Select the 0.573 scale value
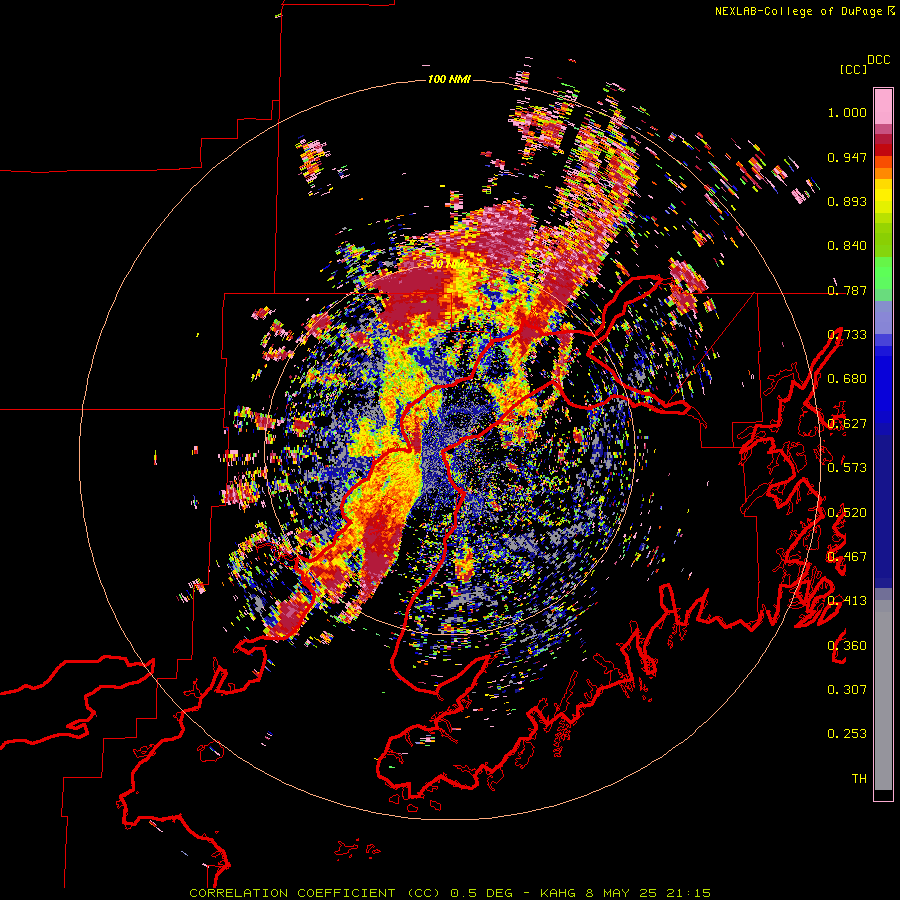This screenshot has height=900, width=900. pos(847,468)
